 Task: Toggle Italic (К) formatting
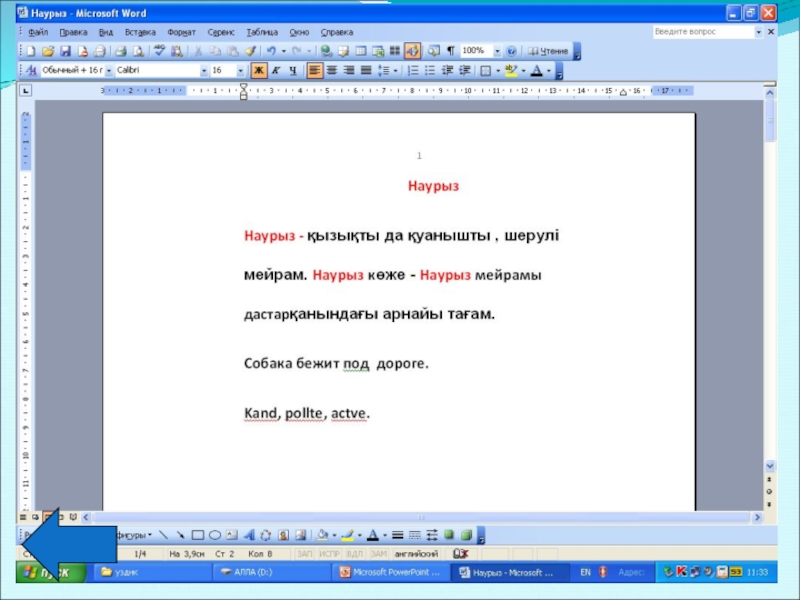276,70
